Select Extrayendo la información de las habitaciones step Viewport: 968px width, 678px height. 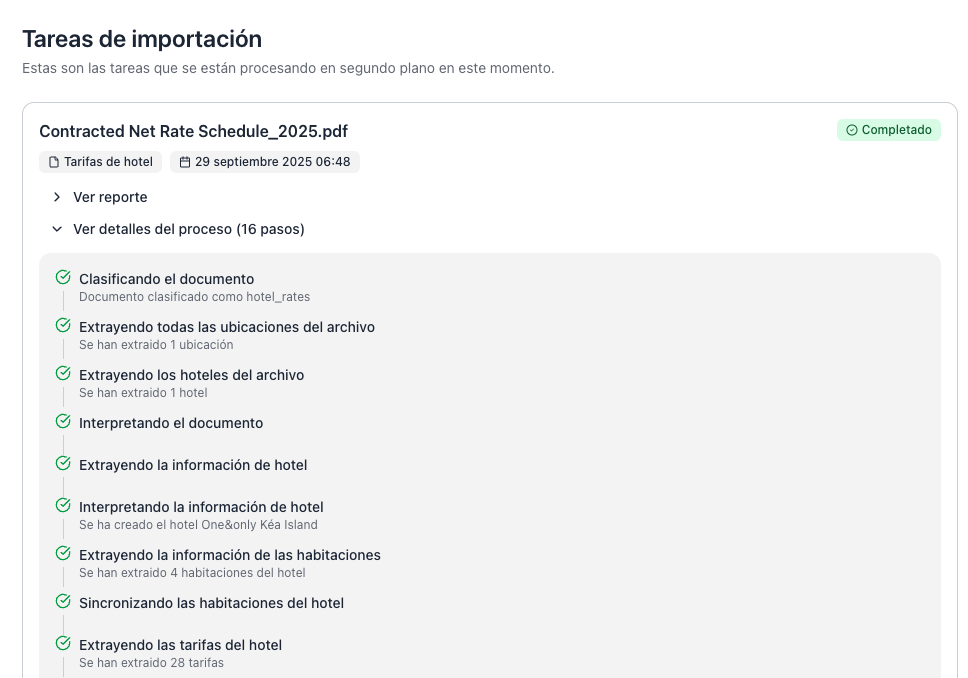pyautogui.click(x=229, y=555)
